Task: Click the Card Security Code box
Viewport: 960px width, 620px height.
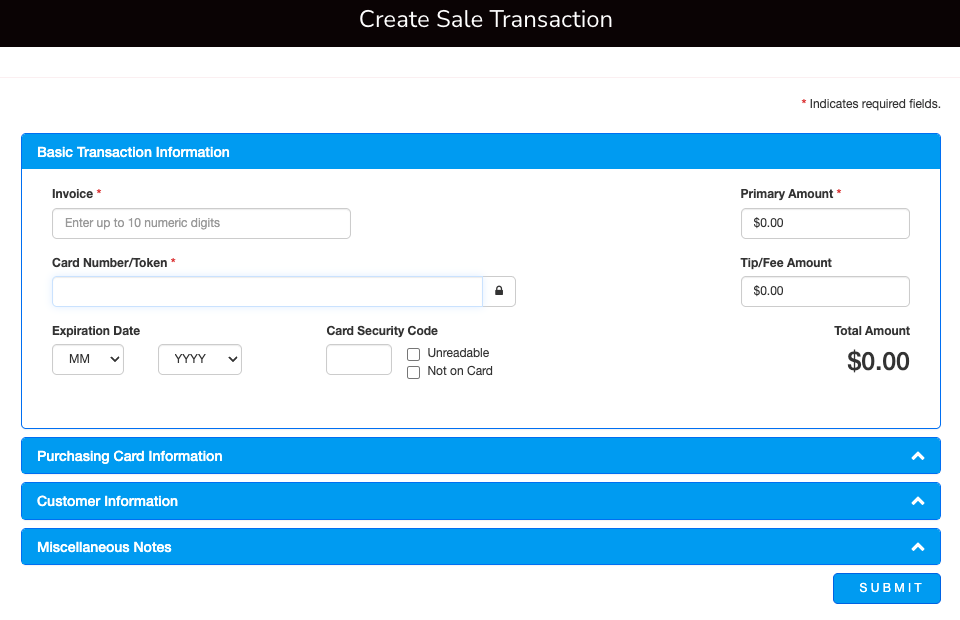Action: tap(359, 359)
